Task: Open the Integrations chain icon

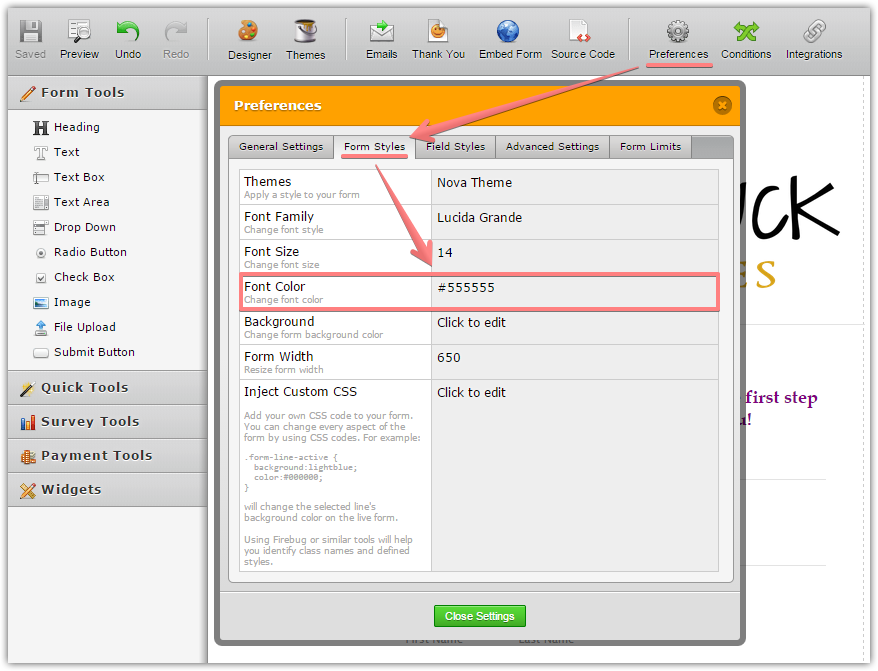Action: pyautogui.click(x=814, y=32)
